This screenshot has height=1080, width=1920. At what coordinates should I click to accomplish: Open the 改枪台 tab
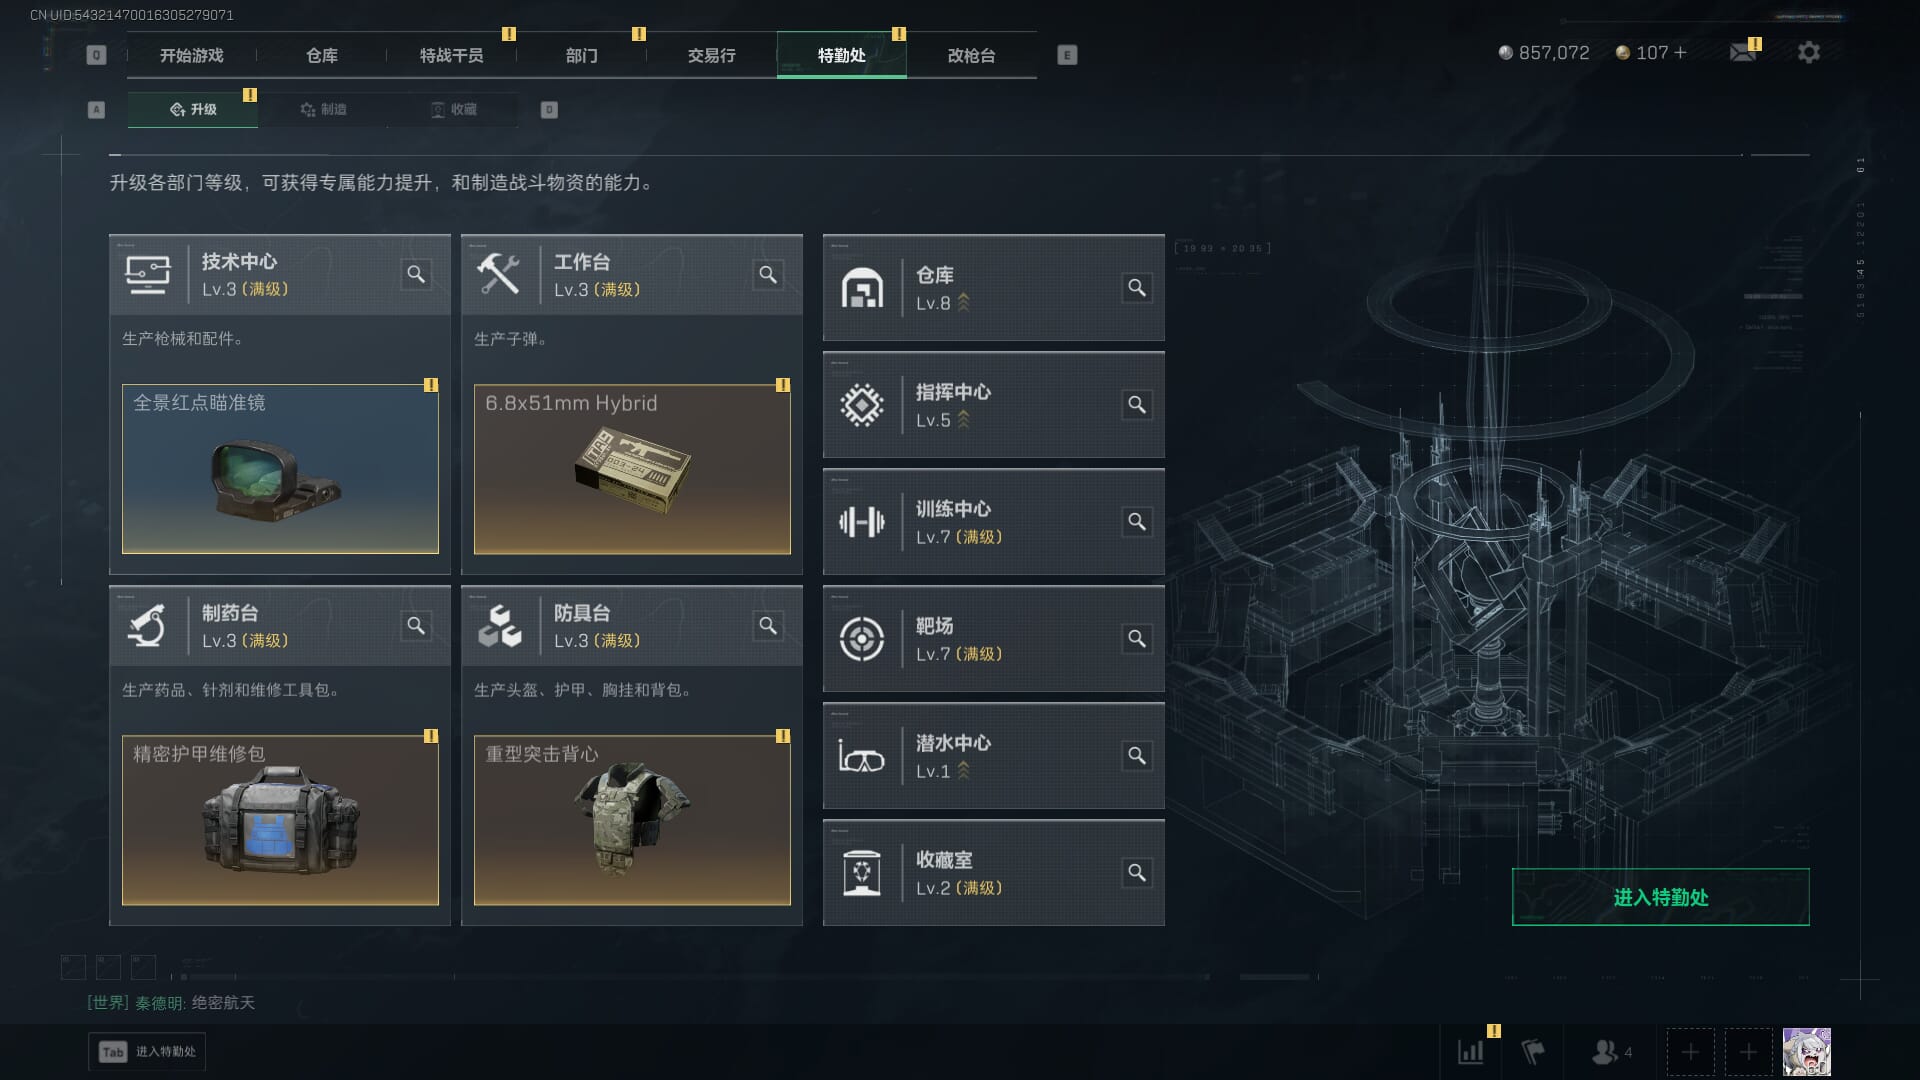(x=971, y=55)
